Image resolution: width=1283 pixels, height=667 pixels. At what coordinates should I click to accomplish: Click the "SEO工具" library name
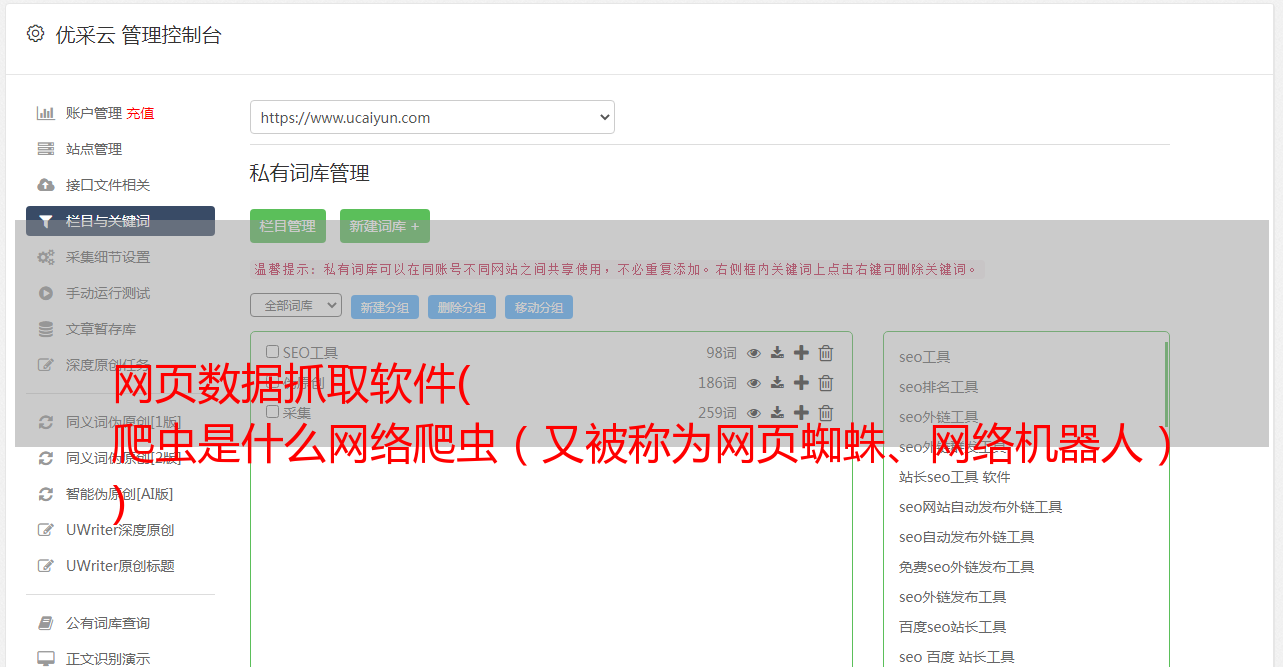[x=310, y=353]
